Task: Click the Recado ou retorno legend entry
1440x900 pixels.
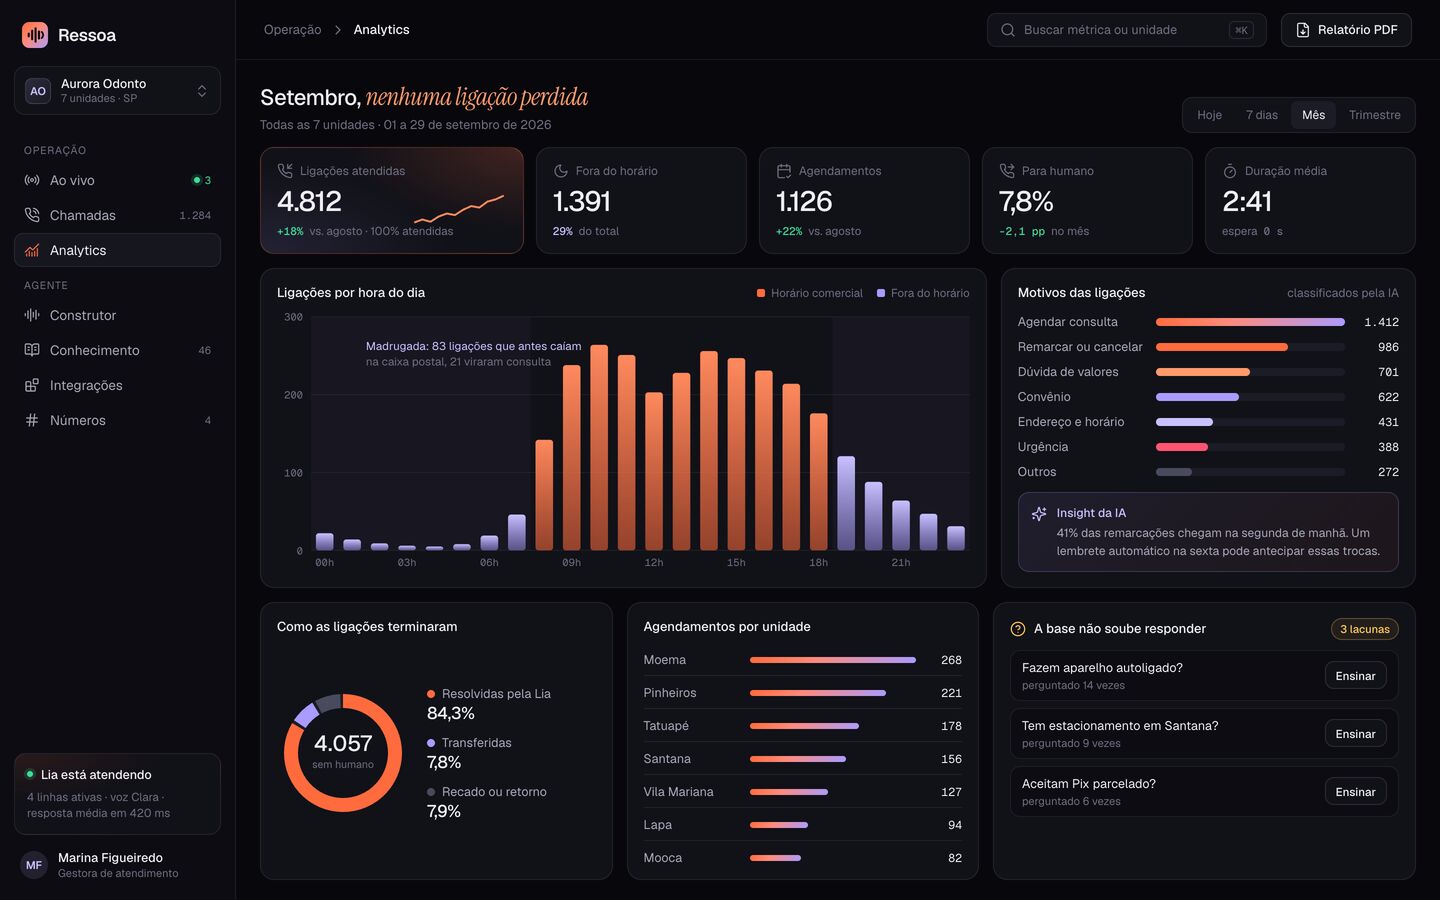Action: [487, 801]
